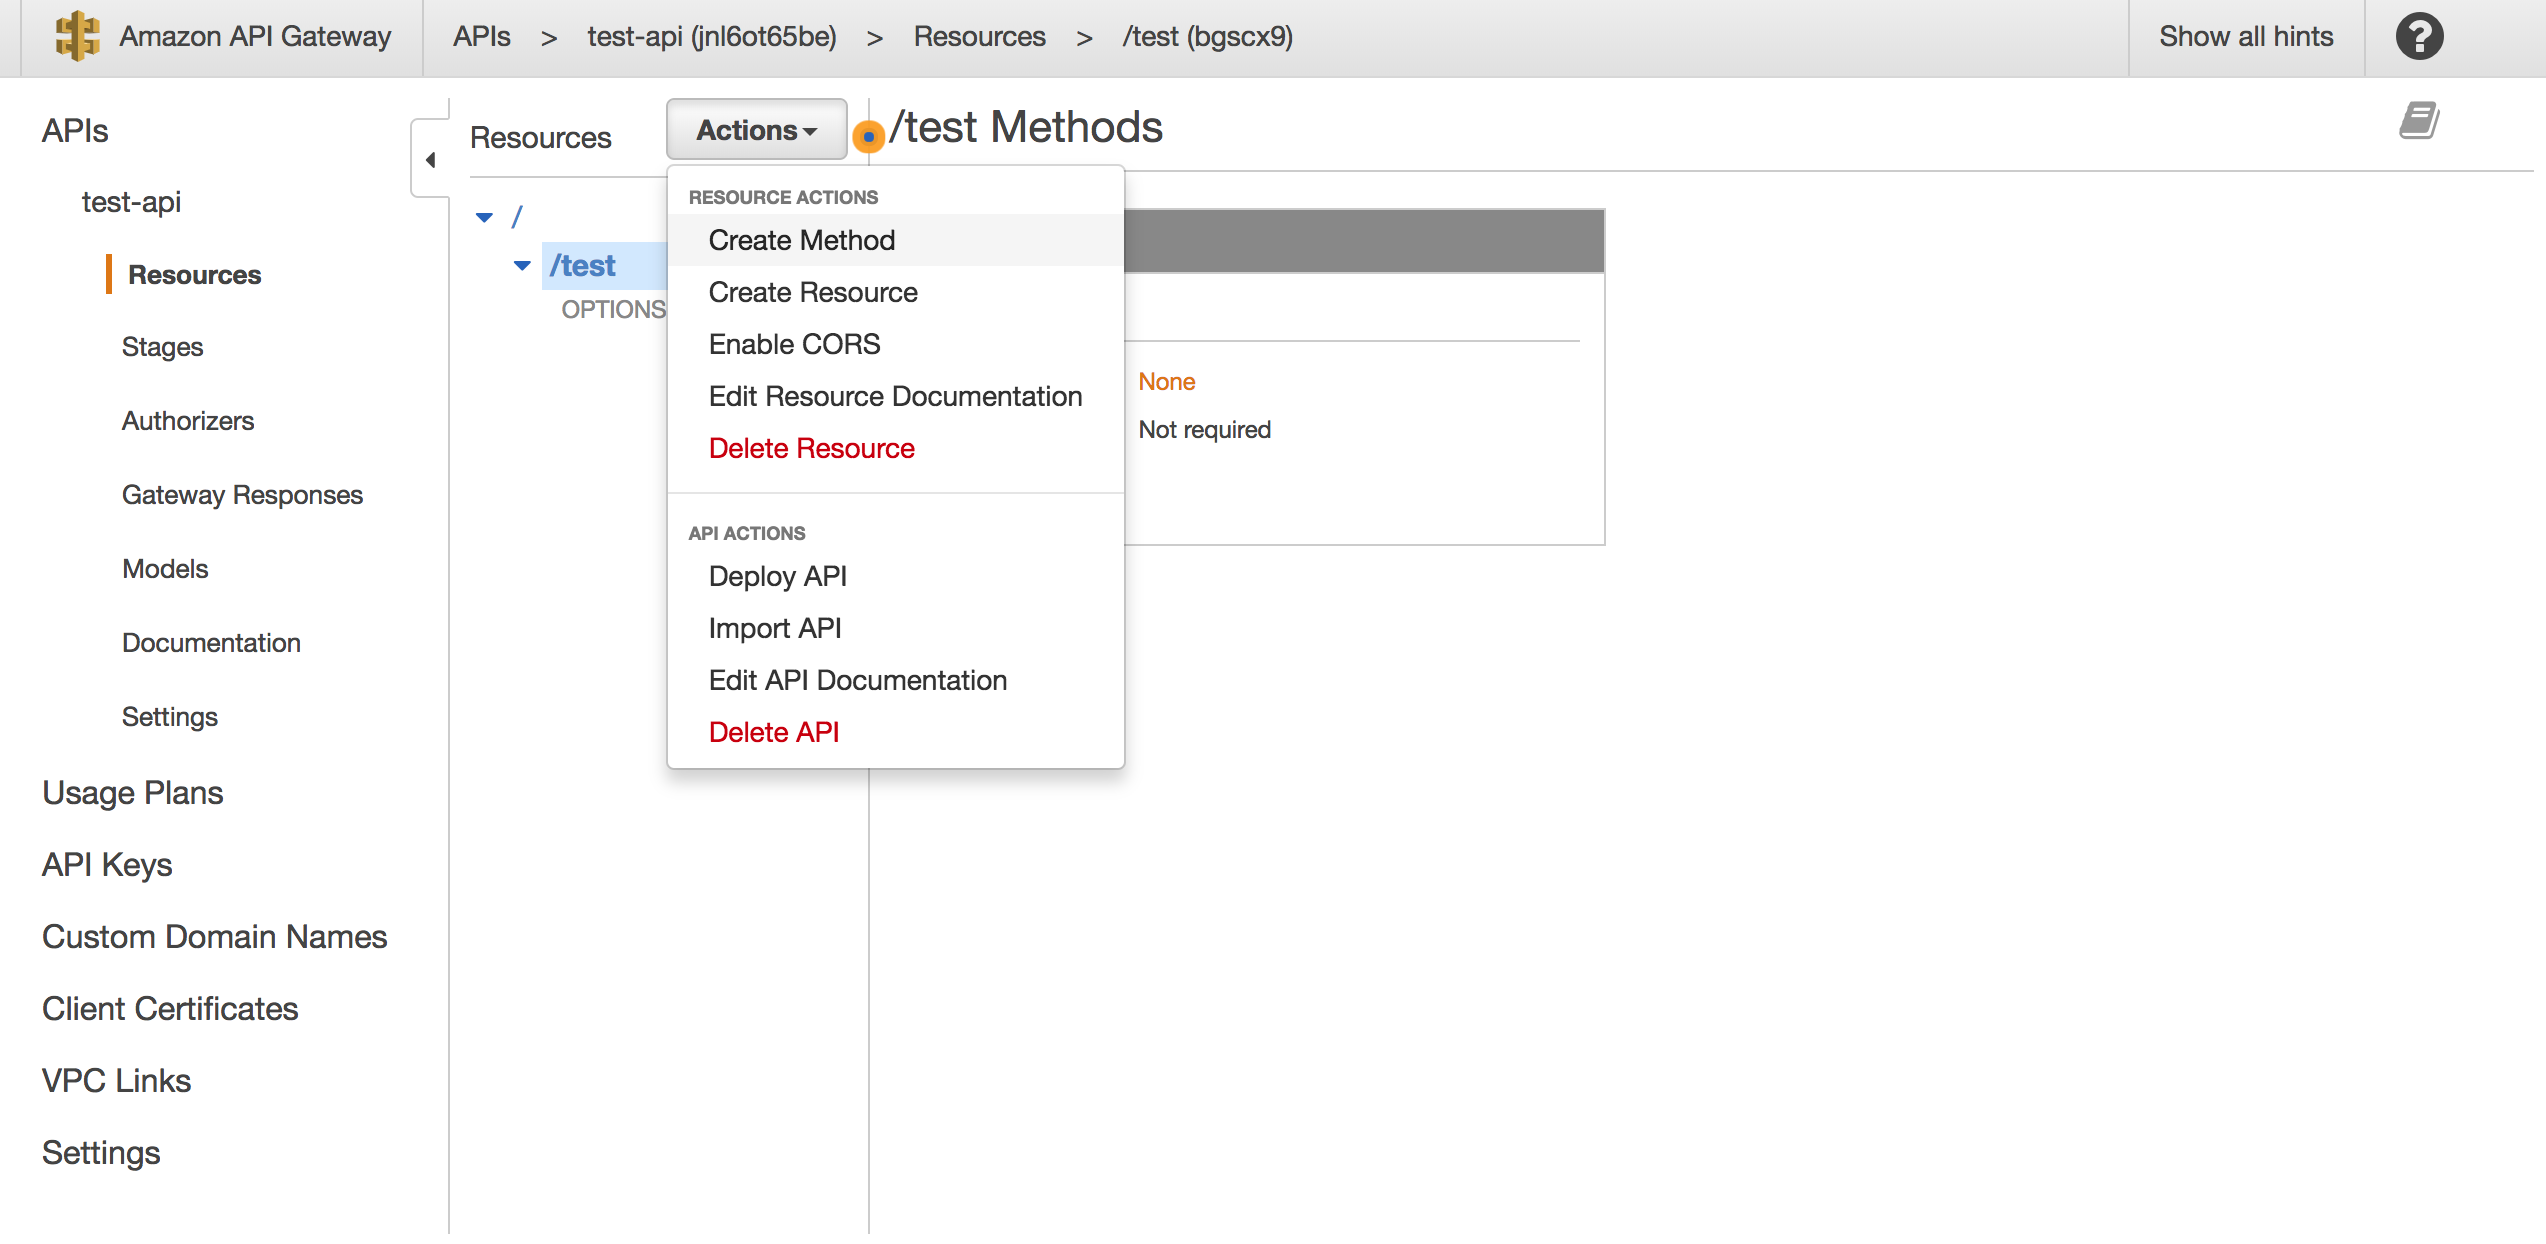
Task: Open Usage Plans from the sidebar
Action: pos(132,792)
